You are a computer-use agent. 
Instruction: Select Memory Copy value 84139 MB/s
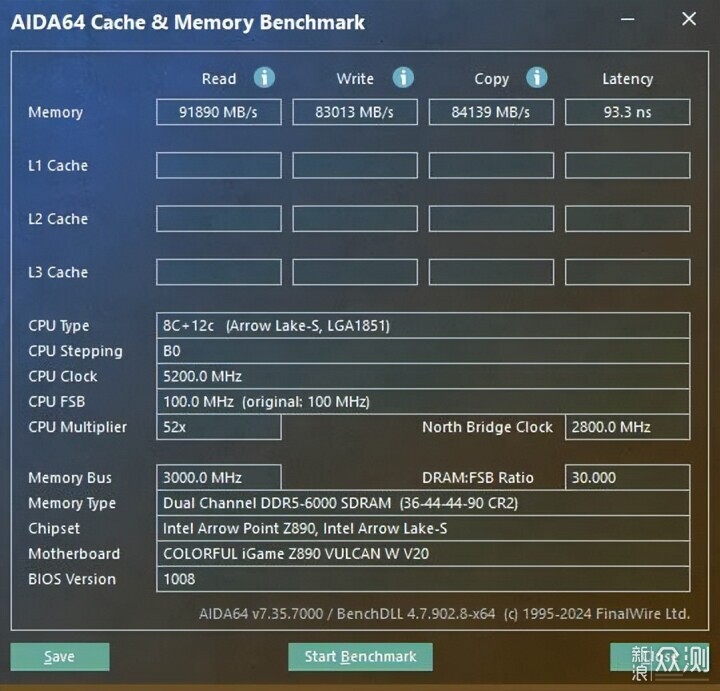tap(491, 112)
